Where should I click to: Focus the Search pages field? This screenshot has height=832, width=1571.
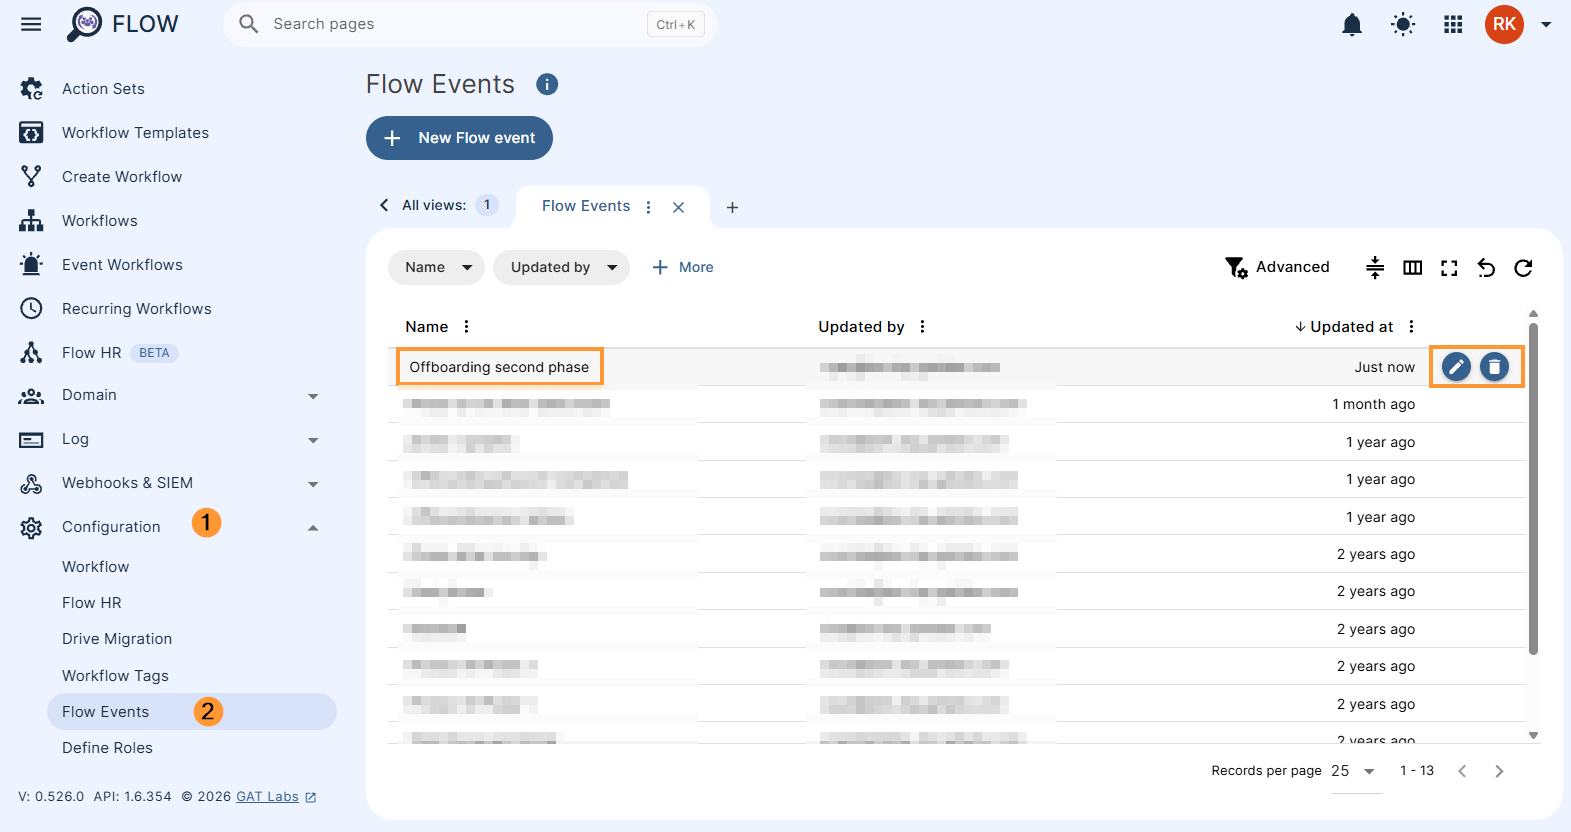(x=470, y=24)
